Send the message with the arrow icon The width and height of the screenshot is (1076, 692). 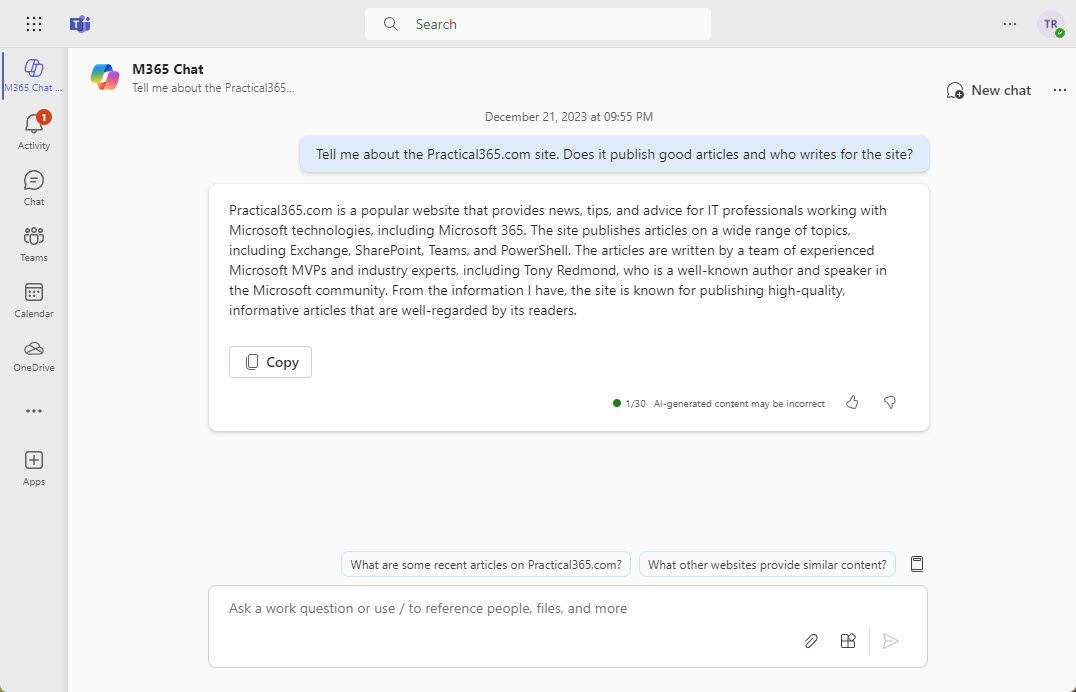pos(890,640)
